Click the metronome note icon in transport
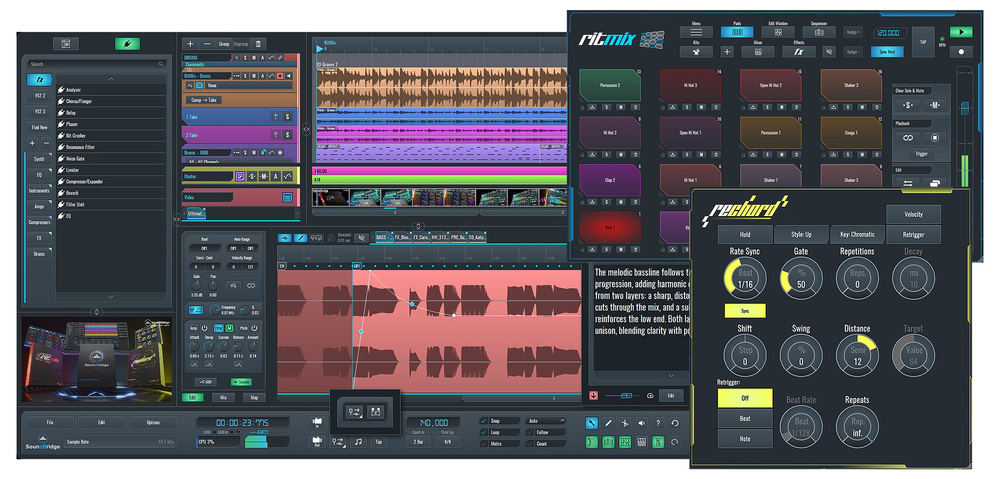 [x=359, y=440]
